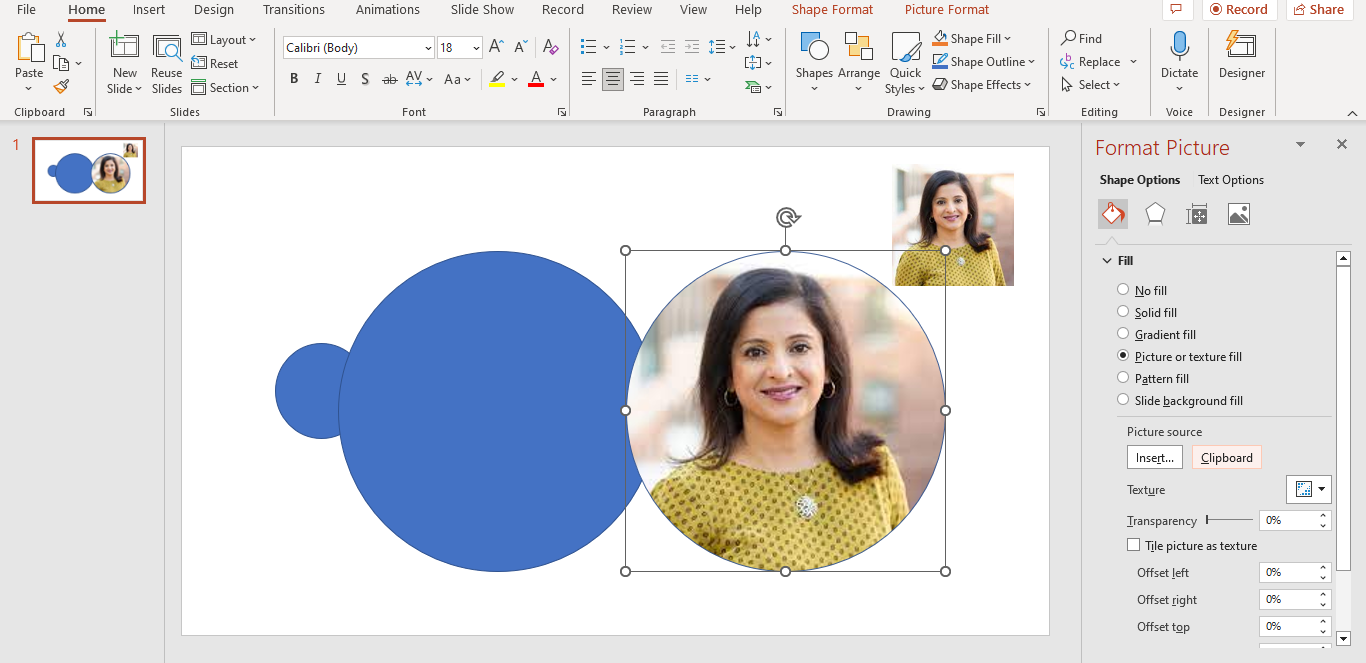Click the Transparency slider
The image size is (1366, 663).
pos(1229,520)
